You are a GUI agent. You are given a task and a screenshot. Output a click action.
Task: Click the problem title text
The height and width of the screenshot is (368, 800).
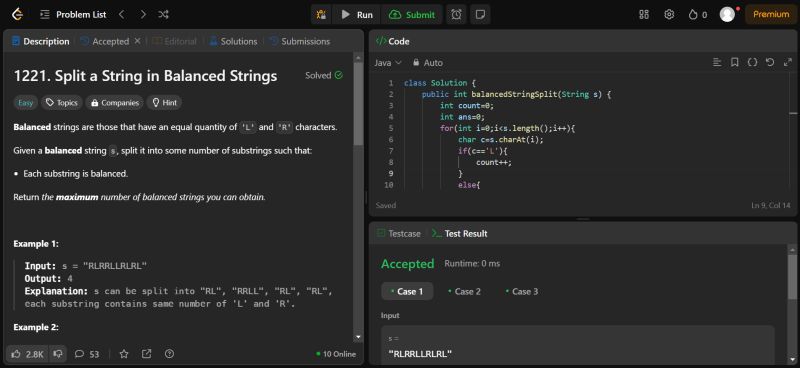(x=145, y=76)
